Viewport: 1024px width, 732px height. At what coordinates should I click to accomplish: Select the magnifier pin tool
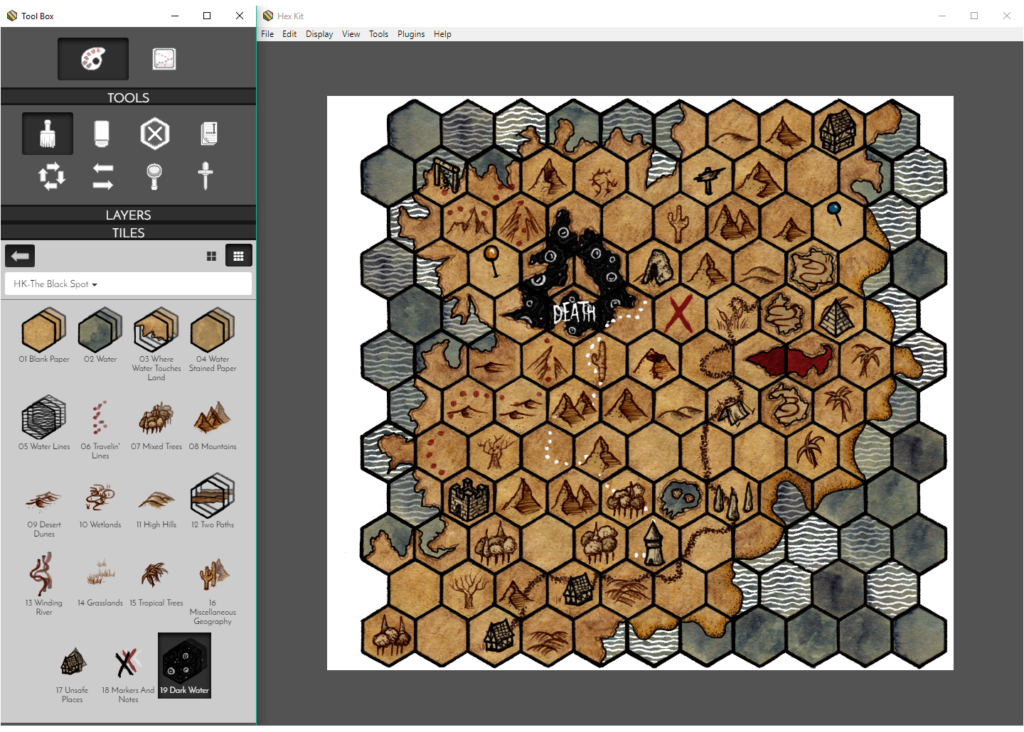154,176
